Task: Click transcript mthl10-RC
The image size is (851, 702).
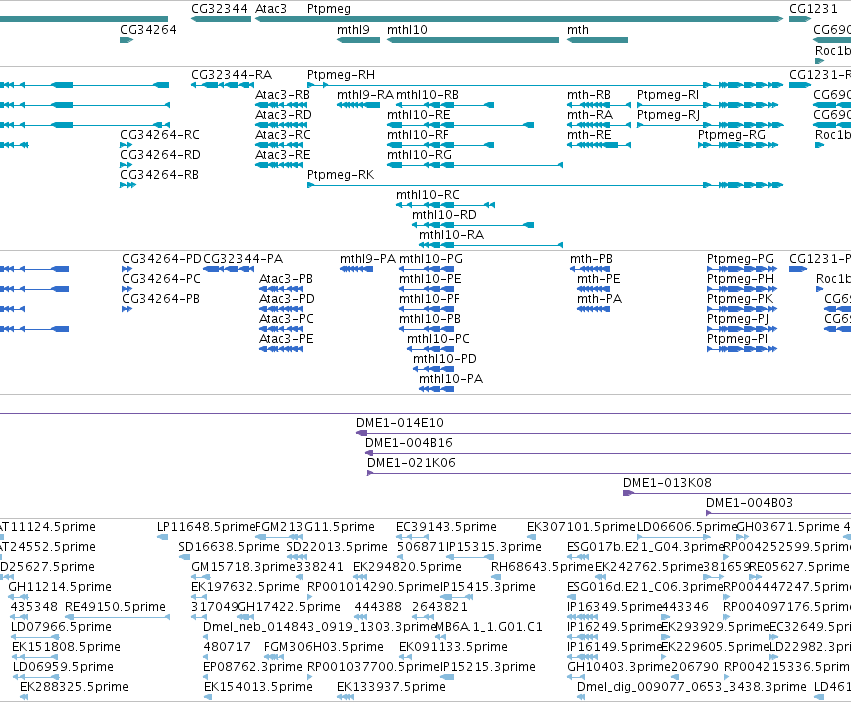Action: coord(428,195)
